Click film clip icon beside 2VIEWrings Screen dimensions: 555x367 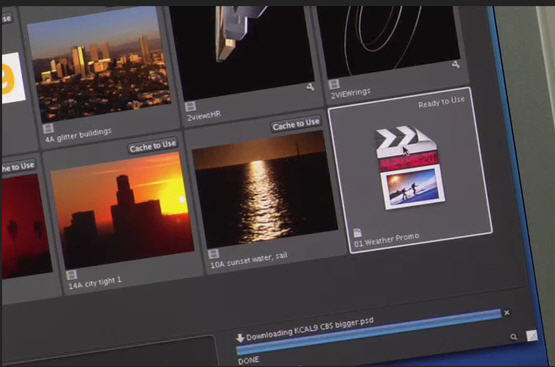334,84
